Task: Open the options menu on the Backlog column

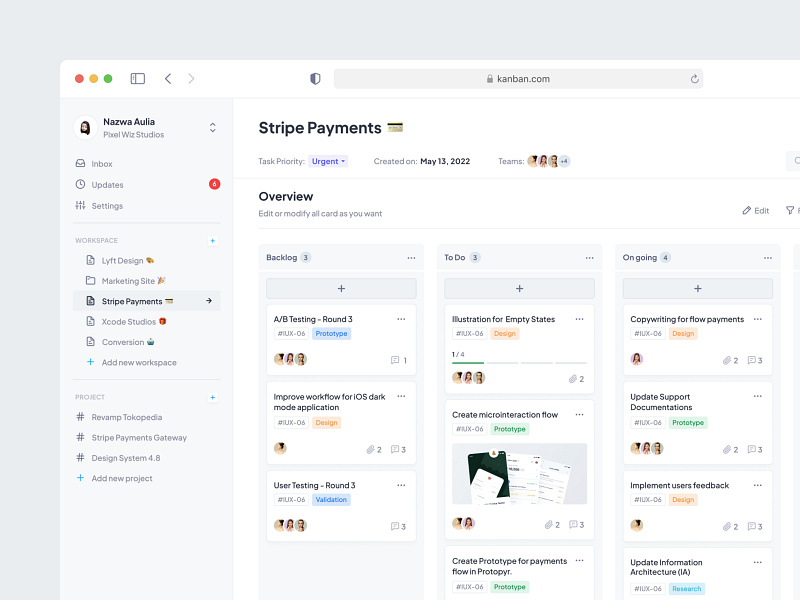Action: (x=411, y=257)
